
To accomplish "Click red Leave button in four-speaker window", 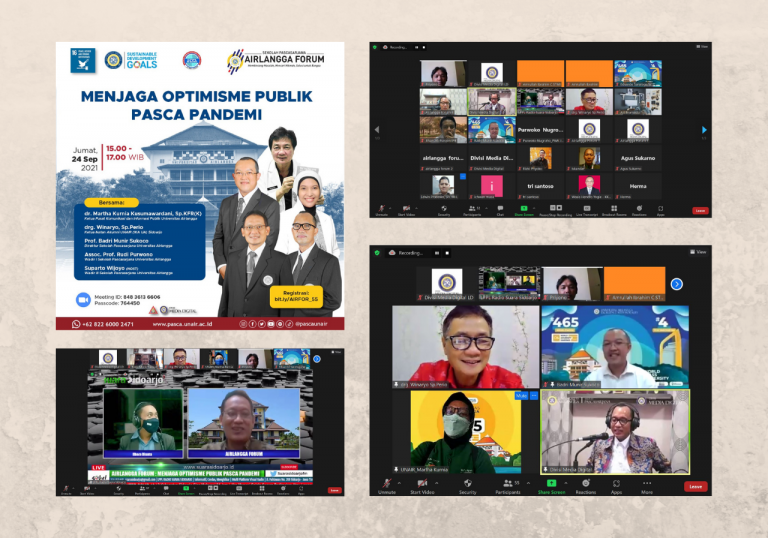I will pos(696,487).
